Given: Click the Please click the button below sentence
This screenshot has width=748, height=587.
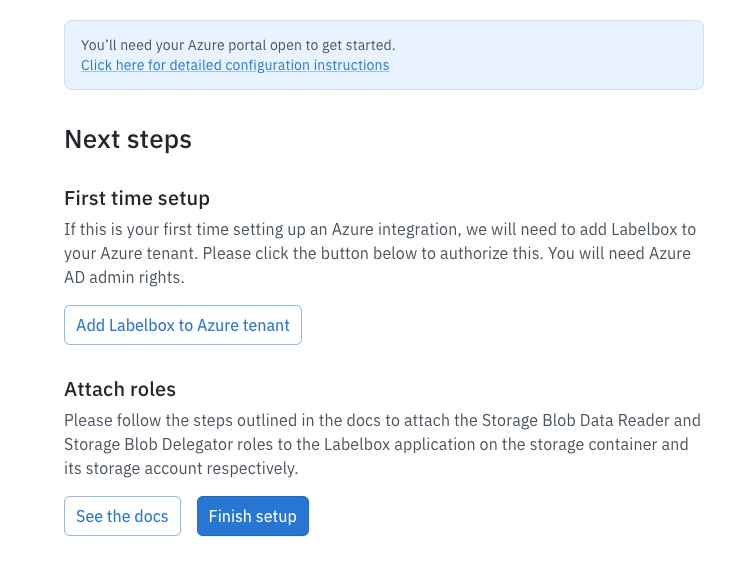Looking at the screenshot, I should click(373, 253).
